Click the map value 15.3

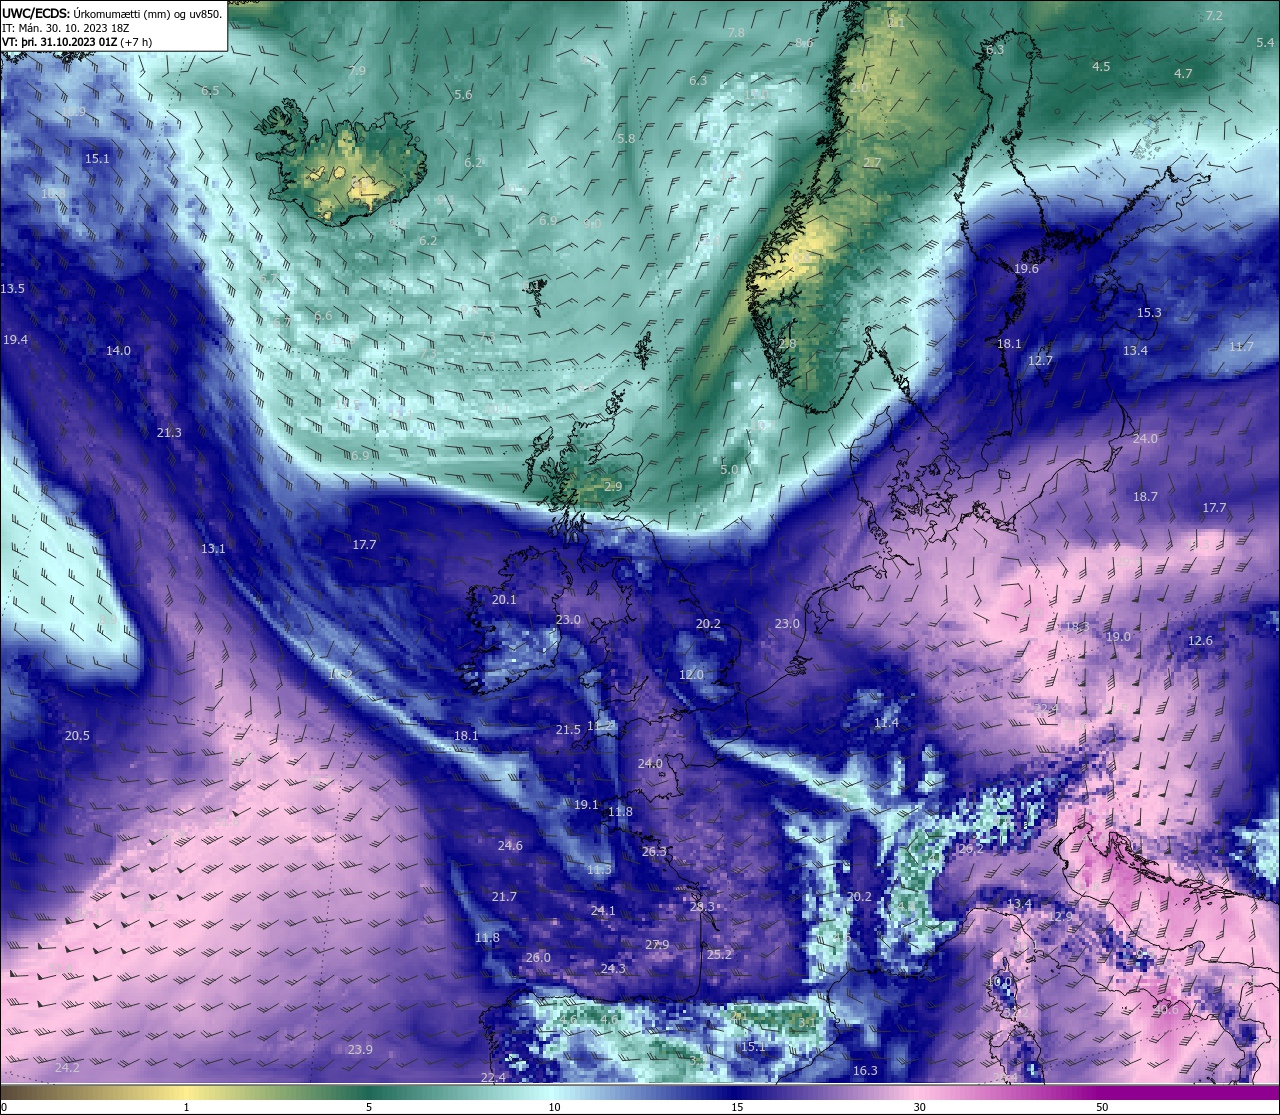click(1149, 313)
